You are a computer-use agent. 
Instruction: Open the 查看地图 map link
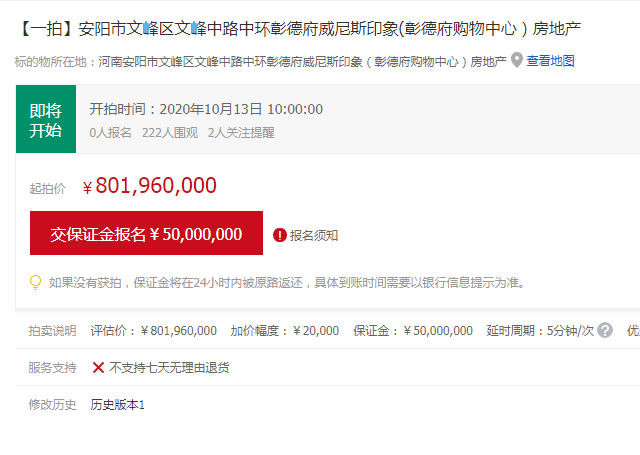tap(550, 61)
